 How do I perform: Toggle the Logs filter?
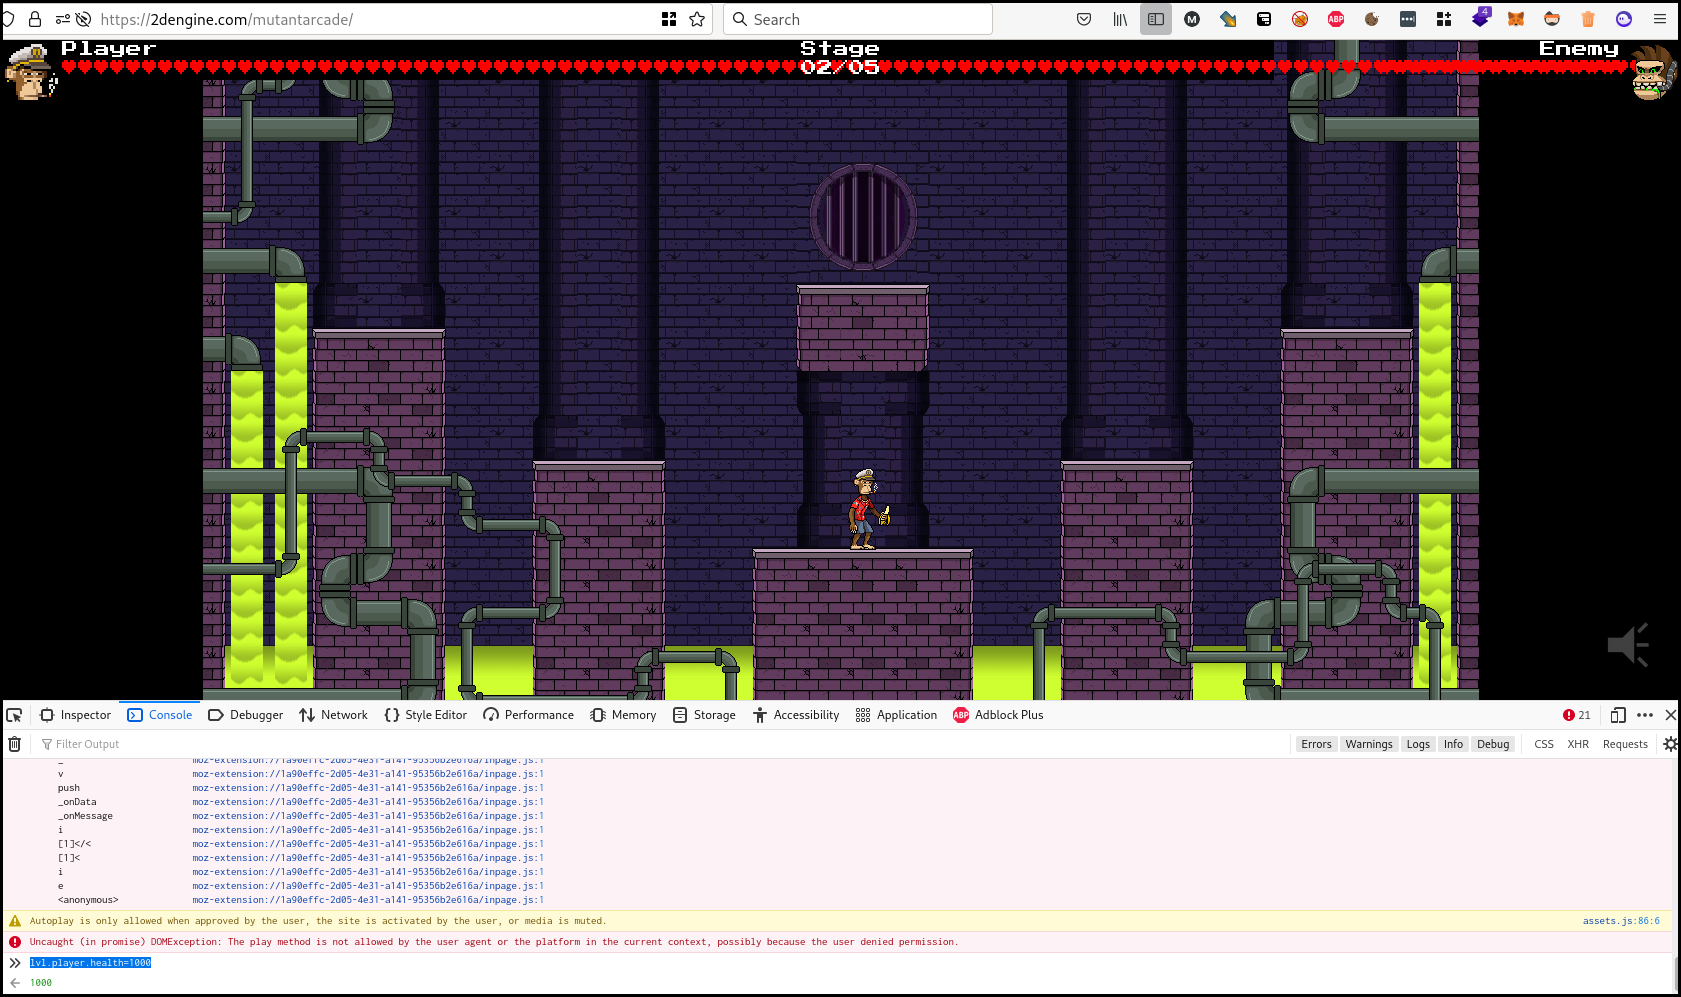tap(1418, 744)
